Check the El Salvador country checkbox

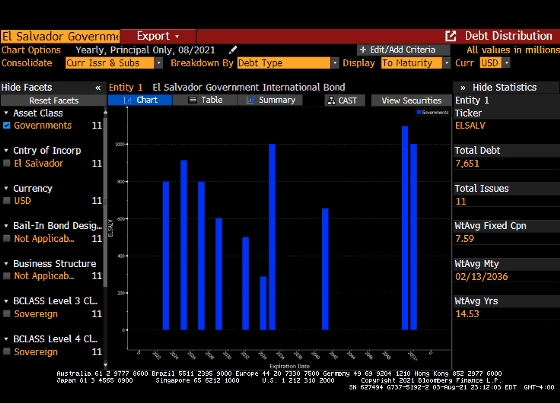point(6,163)
